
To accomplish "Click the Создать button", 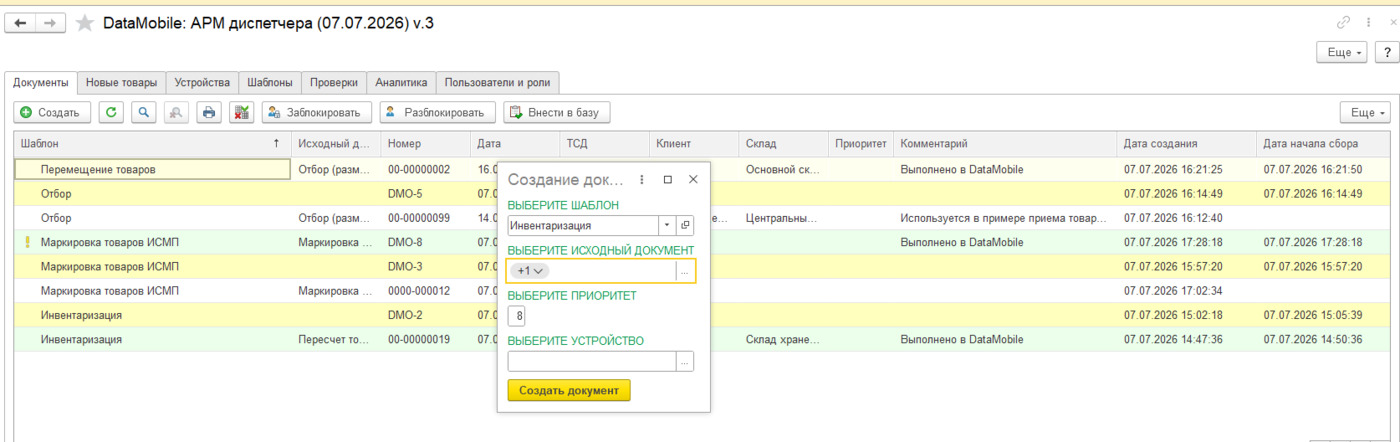I will tap(52, 113).
